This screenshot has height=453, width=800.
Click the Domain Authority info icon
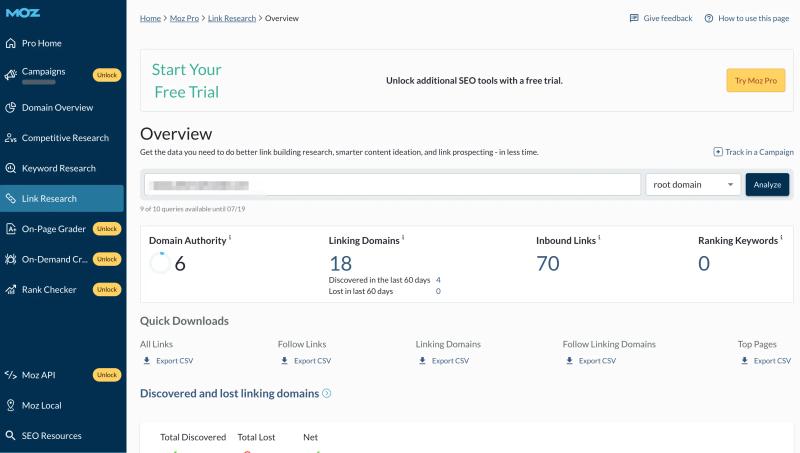pos(230,237)
